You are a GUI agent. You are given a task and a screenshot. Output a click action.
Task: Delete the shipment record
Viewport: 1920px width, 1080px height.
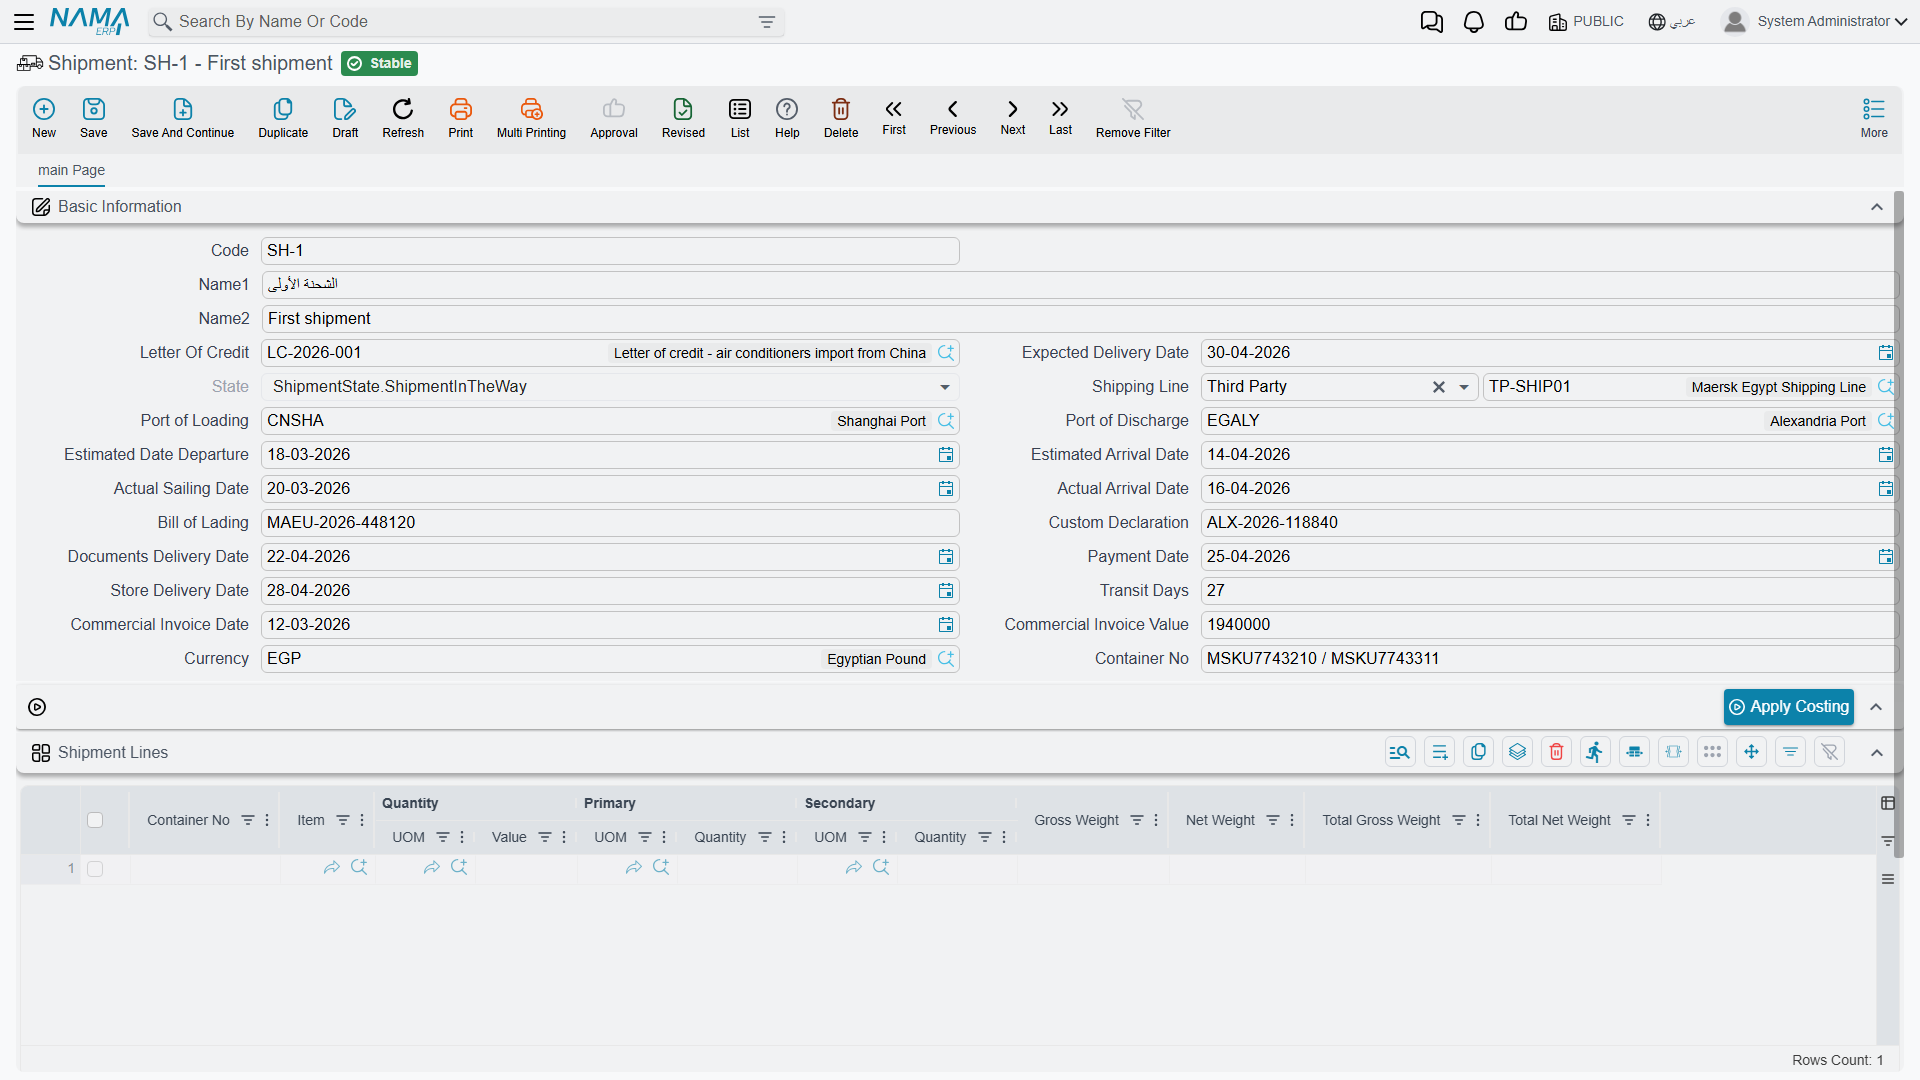click(x=841, y=118)
